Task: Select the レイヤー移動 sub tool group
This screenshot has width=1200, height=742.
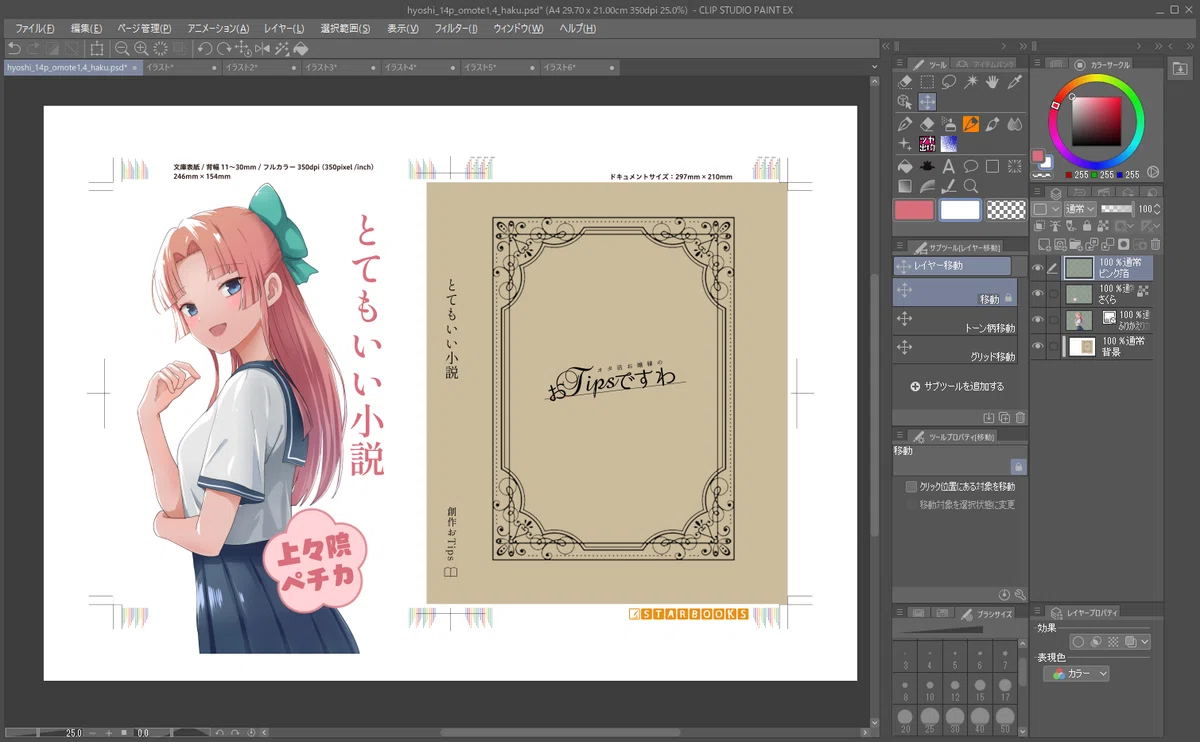Action: click(x=952, y=266)
